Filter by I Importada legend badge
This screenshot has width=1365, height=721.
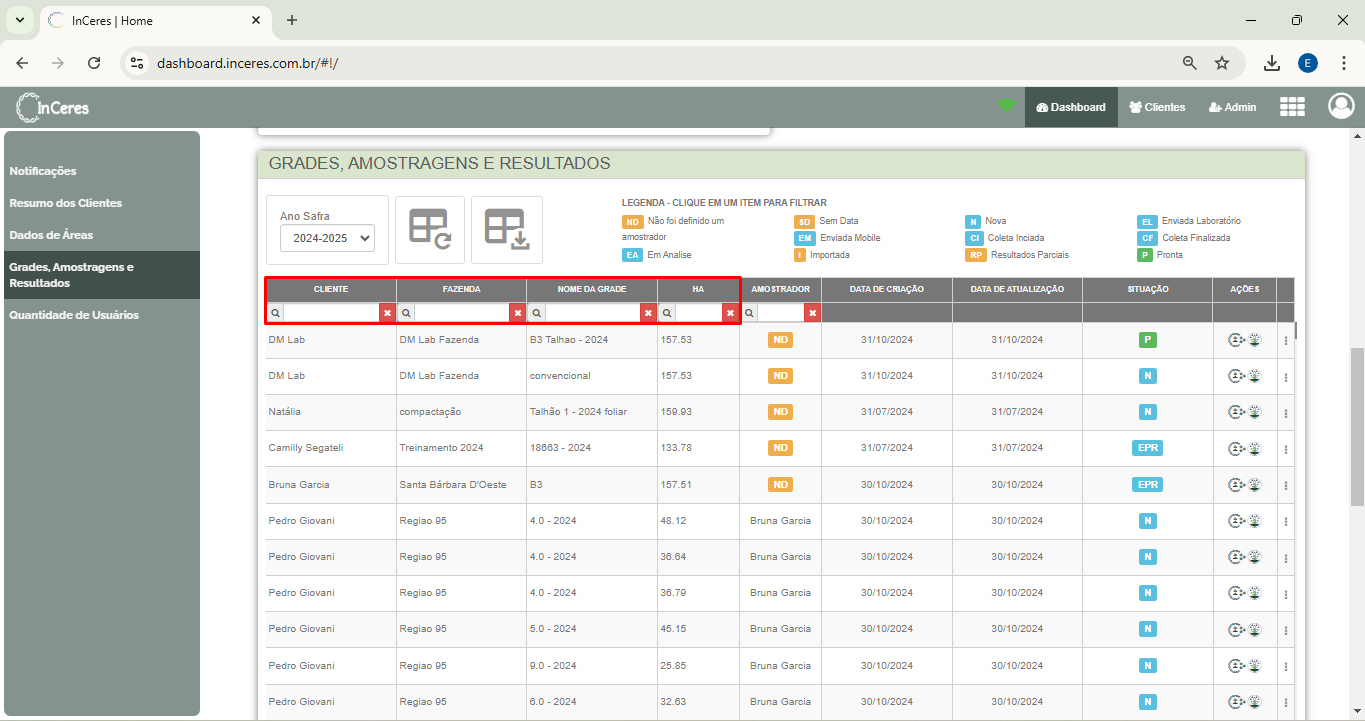click(800, 255)
